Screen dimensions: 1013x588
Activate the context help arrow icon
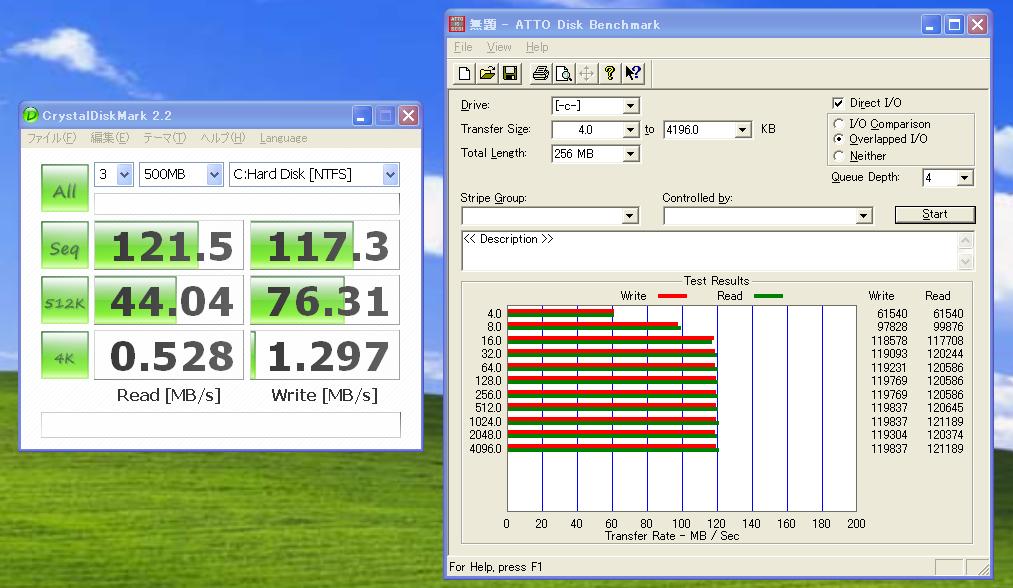click(x=633, y=73)
